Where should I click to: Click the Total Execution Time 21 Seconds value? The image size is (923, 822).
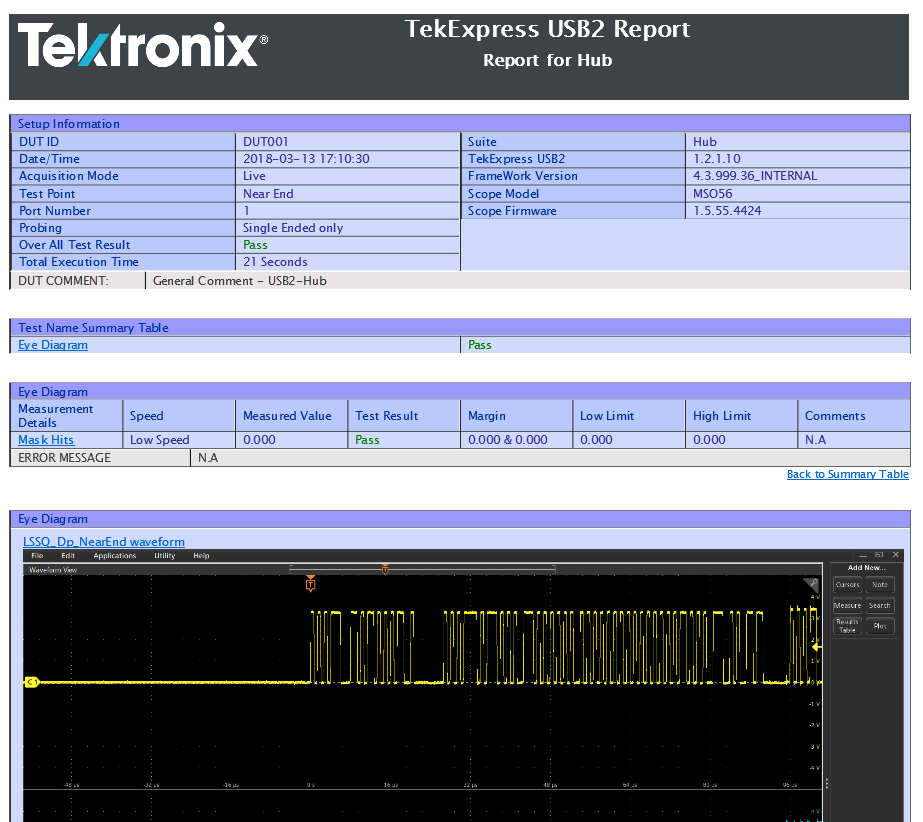[x=275, y=262]
